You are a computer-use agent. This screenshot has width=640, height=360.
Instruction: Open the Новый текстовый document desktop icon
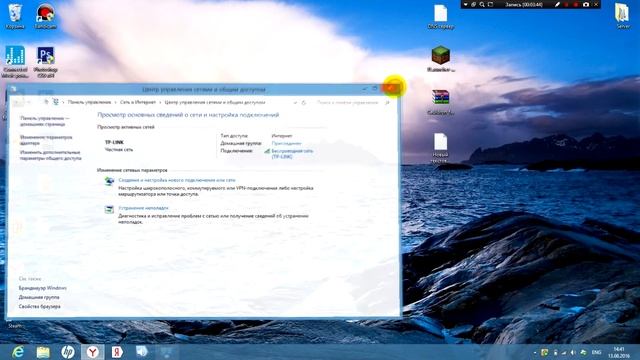pos(441,148)
